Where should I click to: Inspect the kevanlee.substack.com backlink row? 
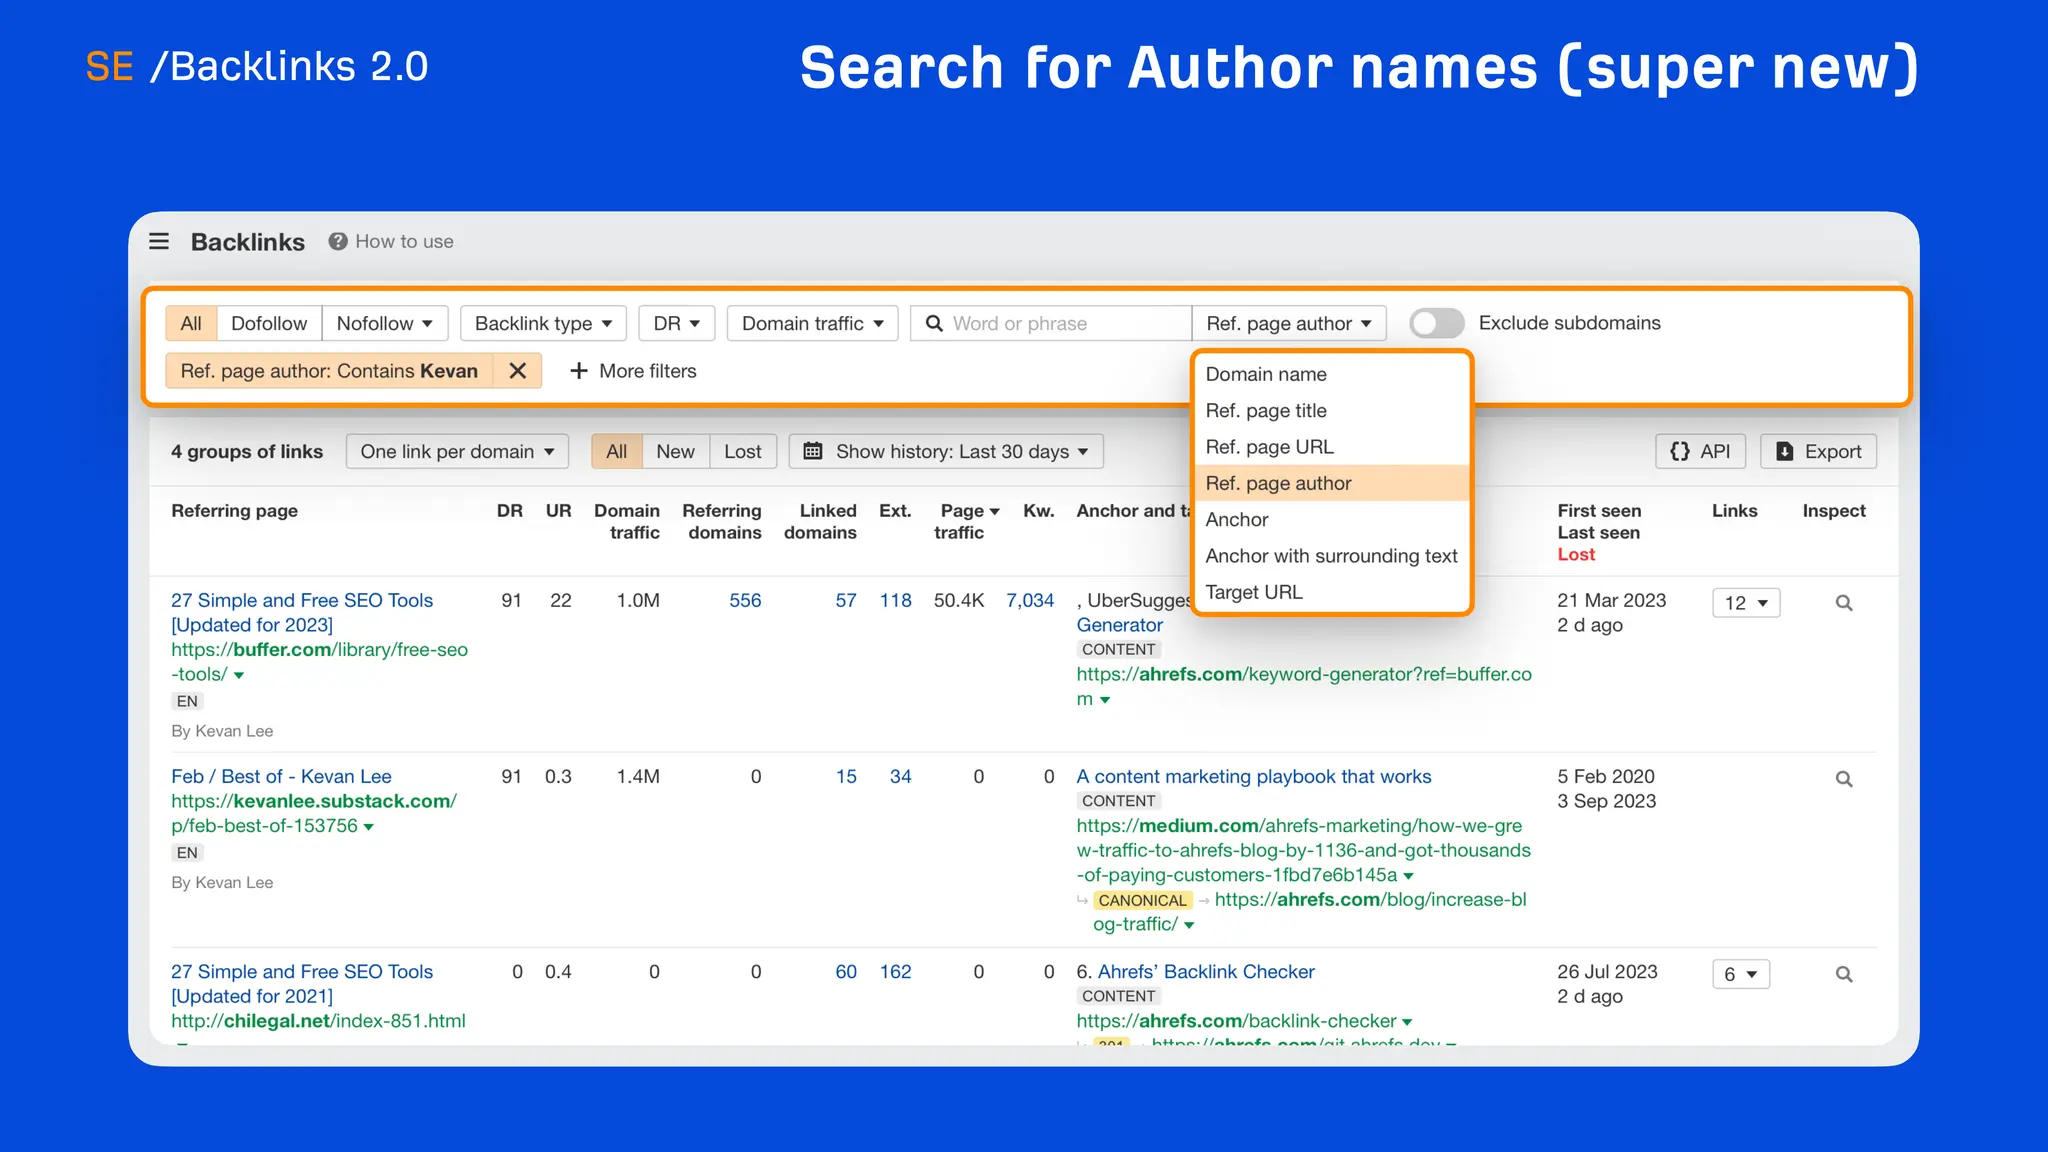pyautogui.click(x=1844, y=779)
